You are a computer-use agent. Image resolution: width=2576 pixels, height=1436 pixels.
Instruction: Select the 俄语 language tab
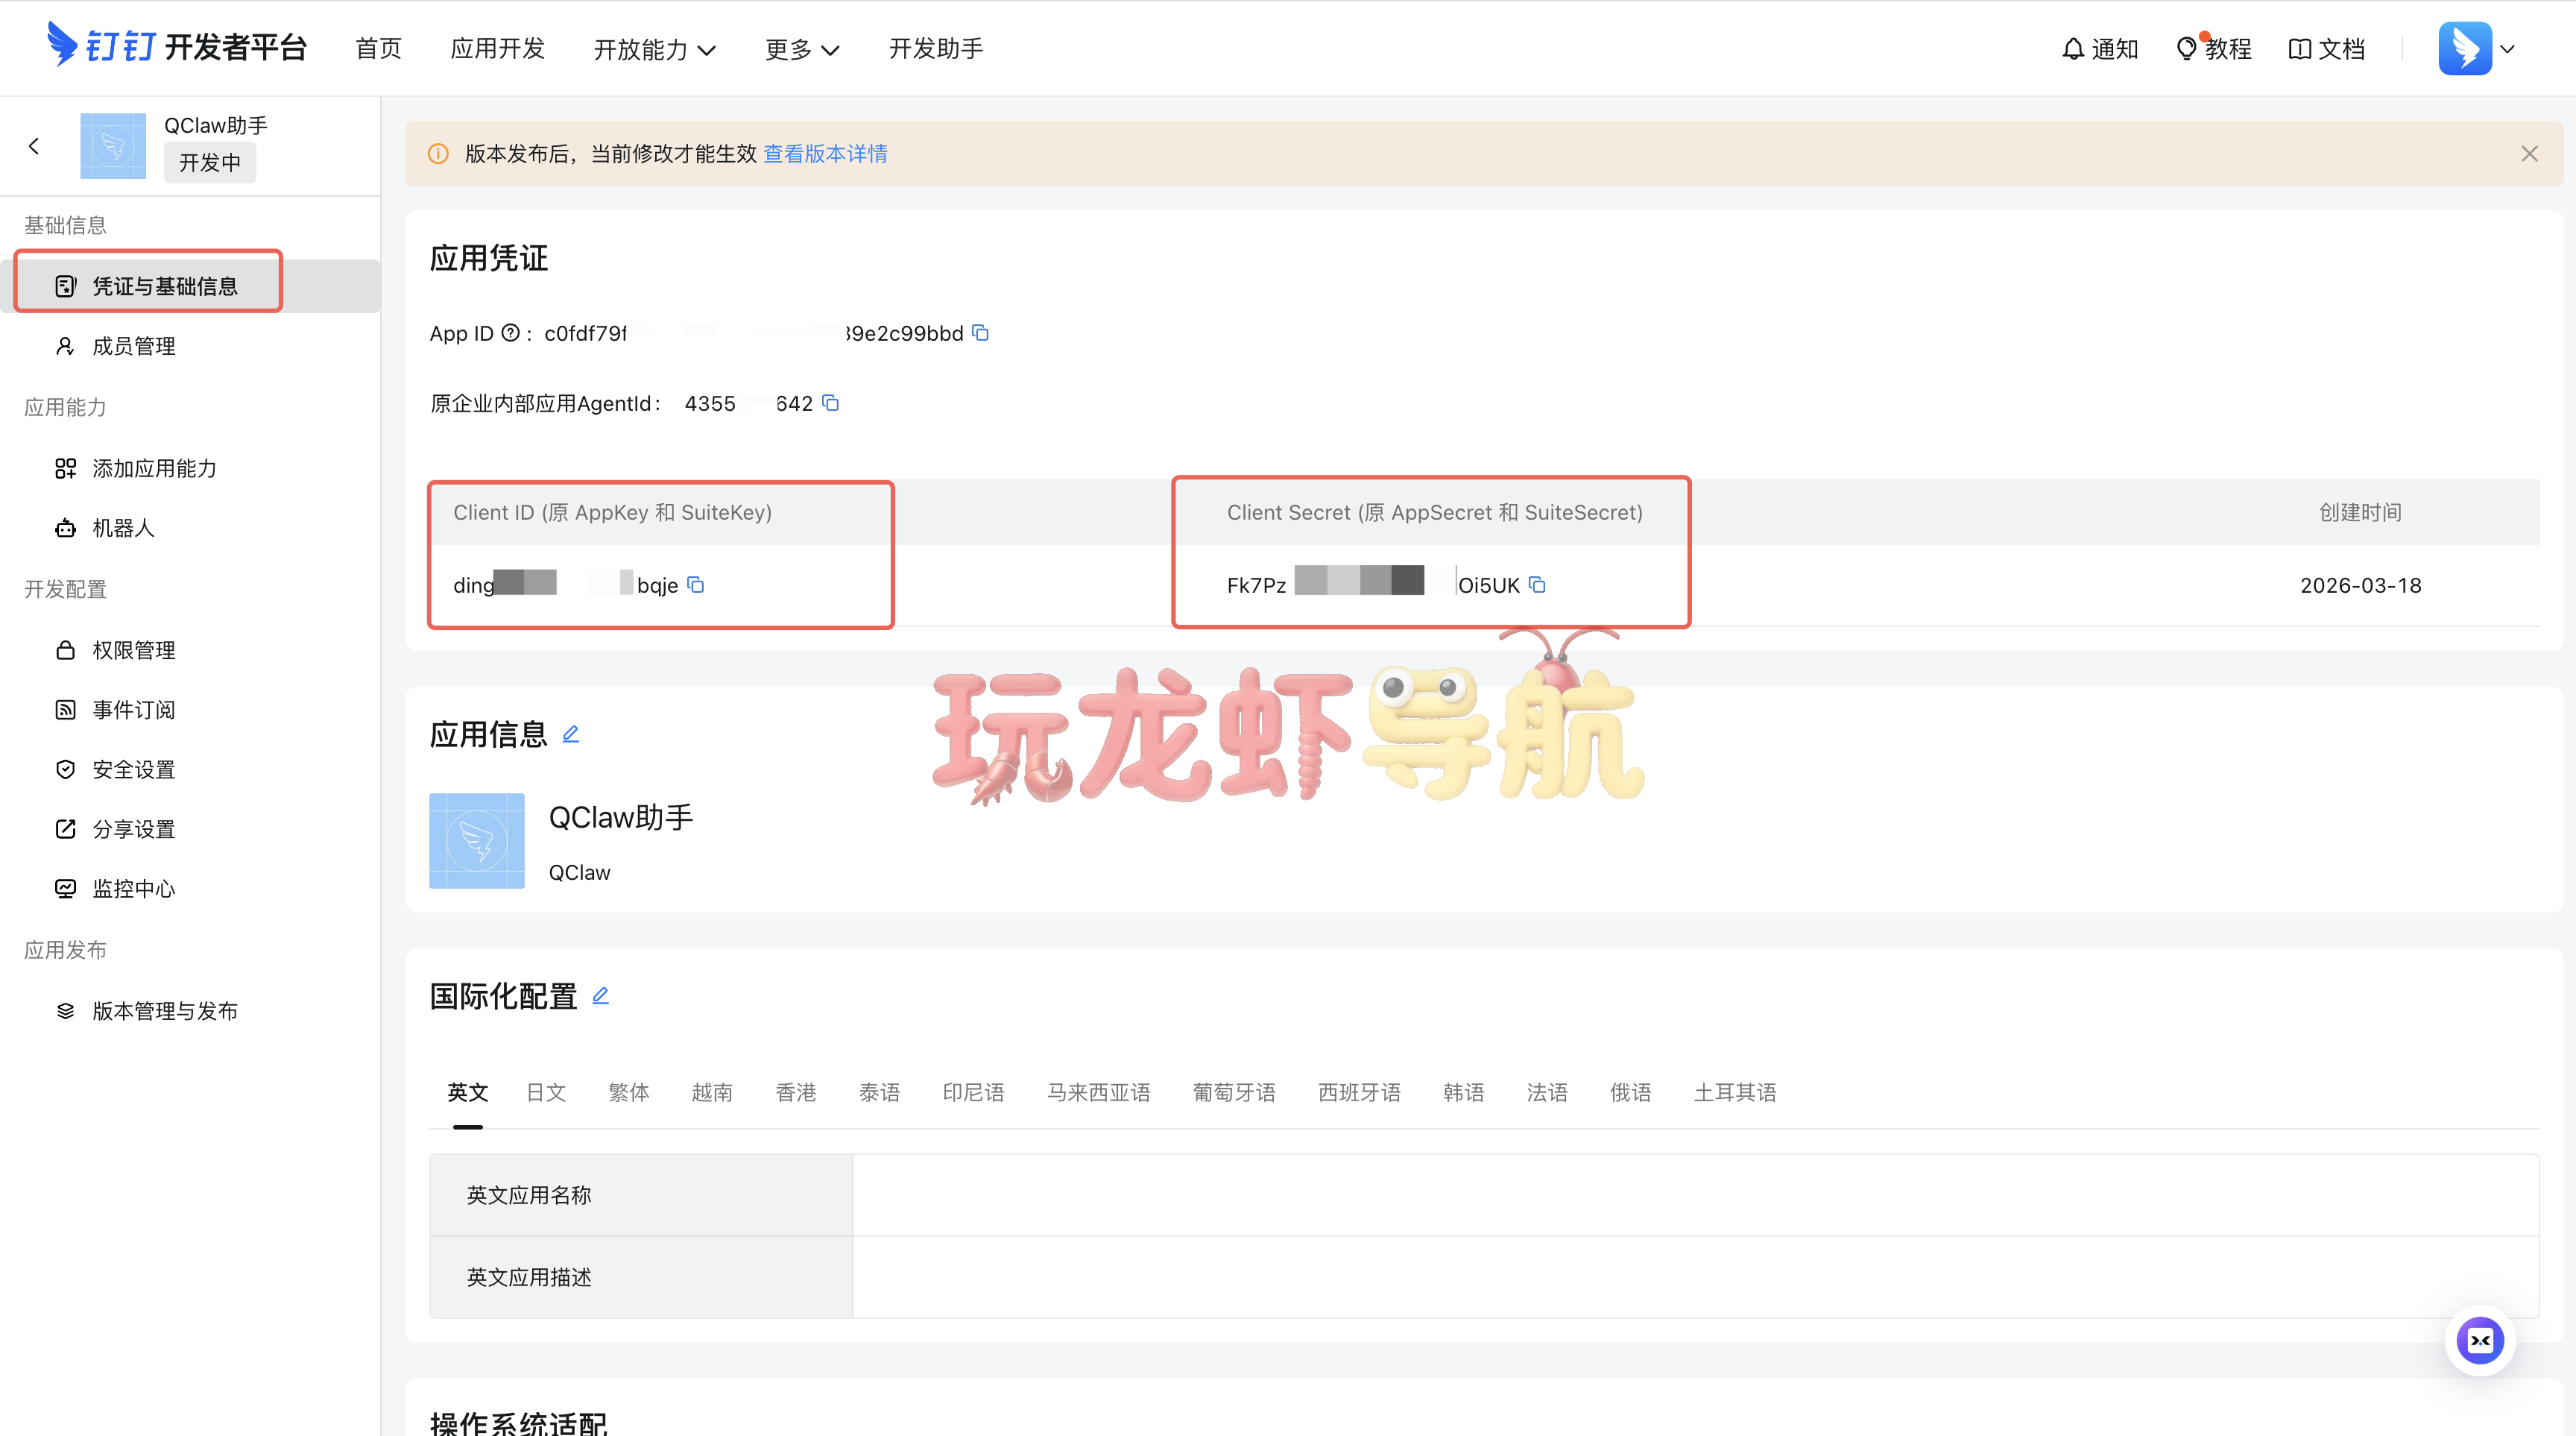point(1631,1092)
